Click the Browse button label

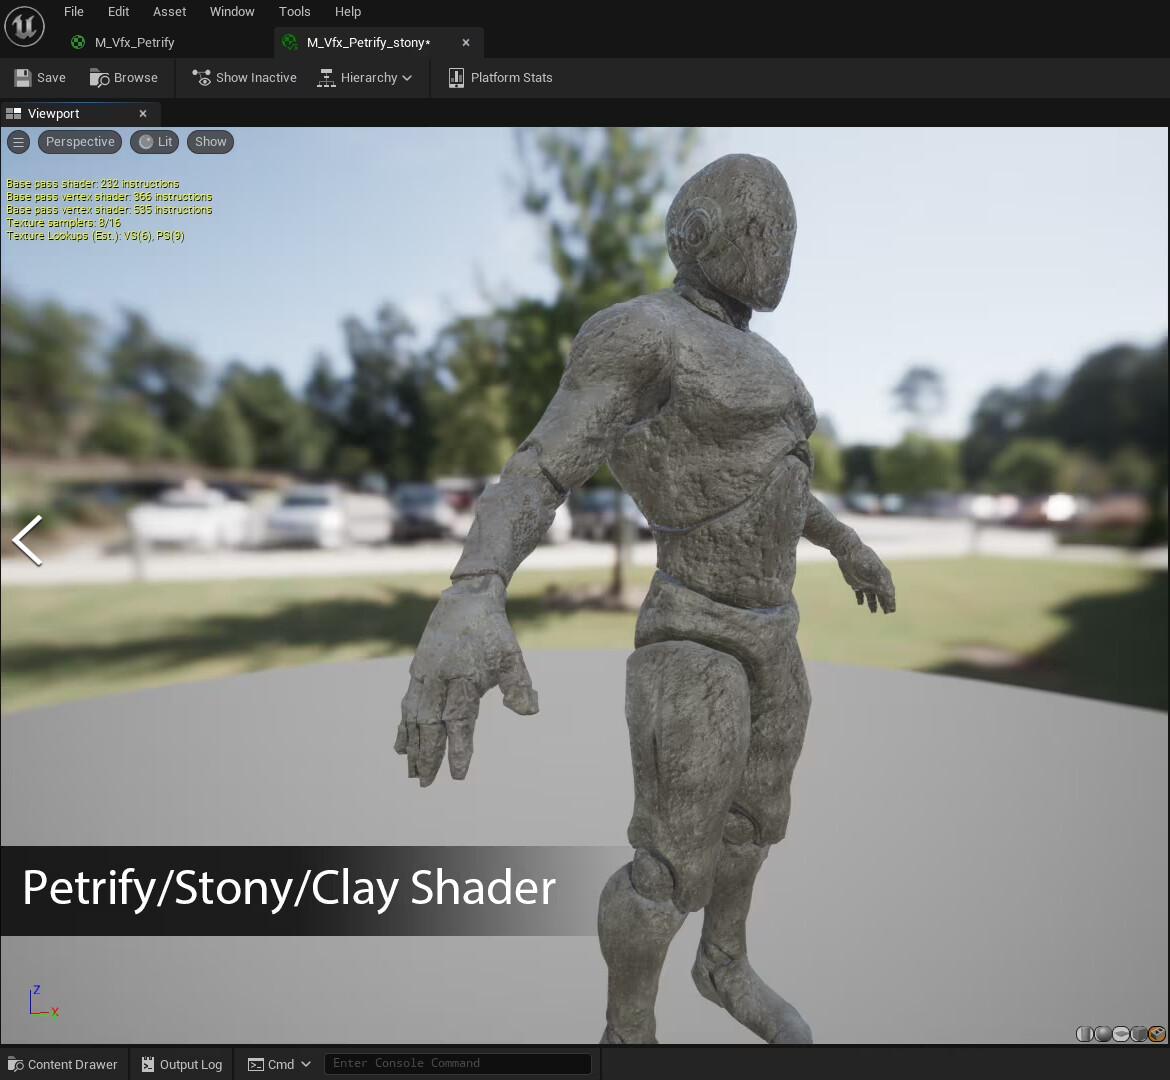[136, 78]
